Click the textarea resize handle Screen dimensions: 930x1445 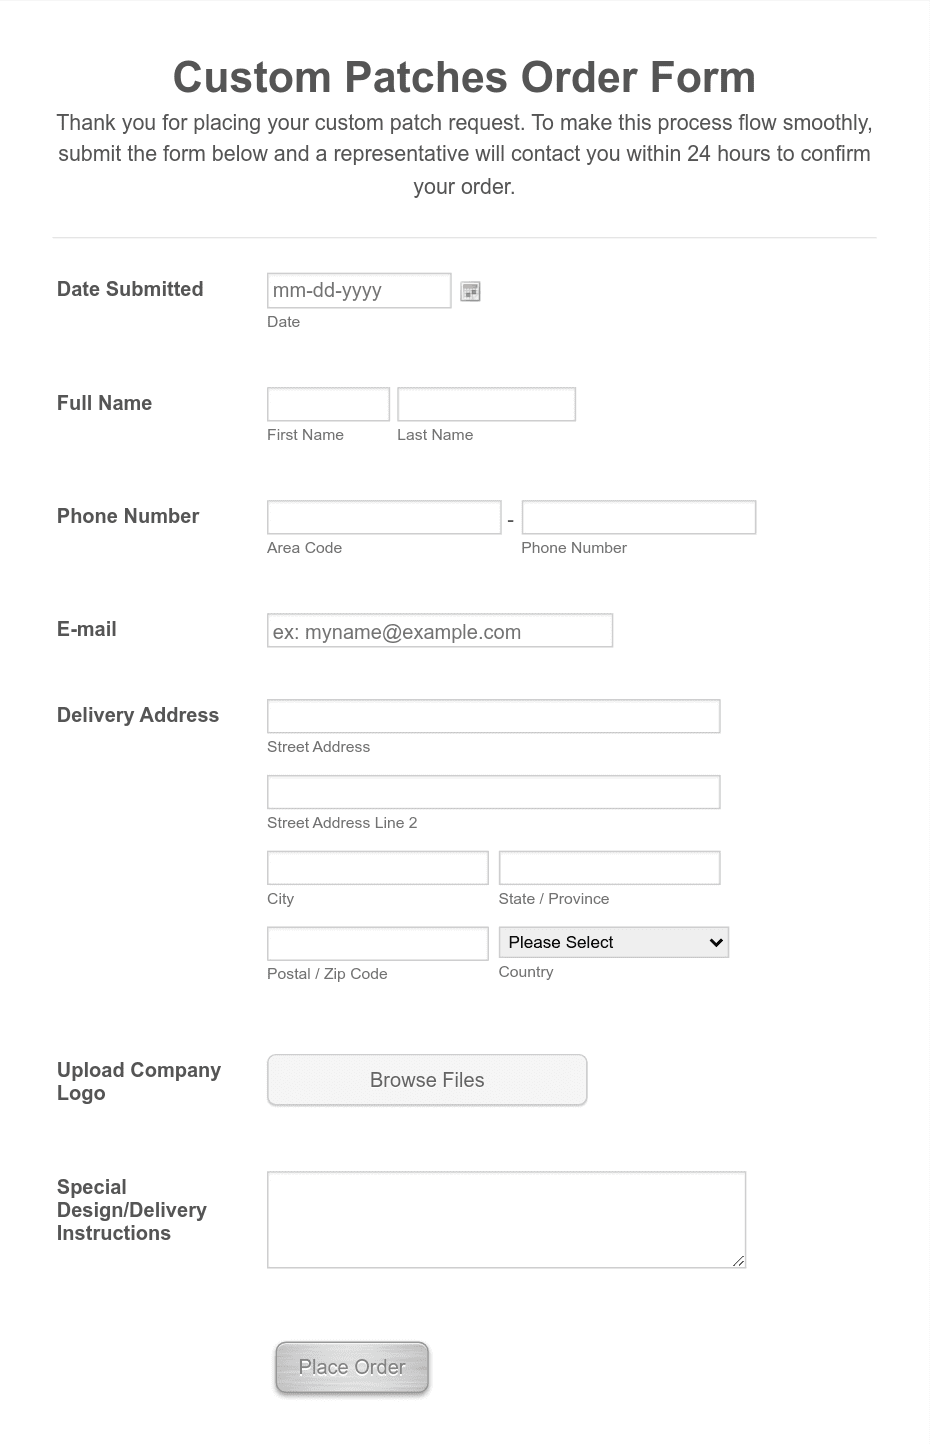pyautogui.click(x=740, y=1261)
